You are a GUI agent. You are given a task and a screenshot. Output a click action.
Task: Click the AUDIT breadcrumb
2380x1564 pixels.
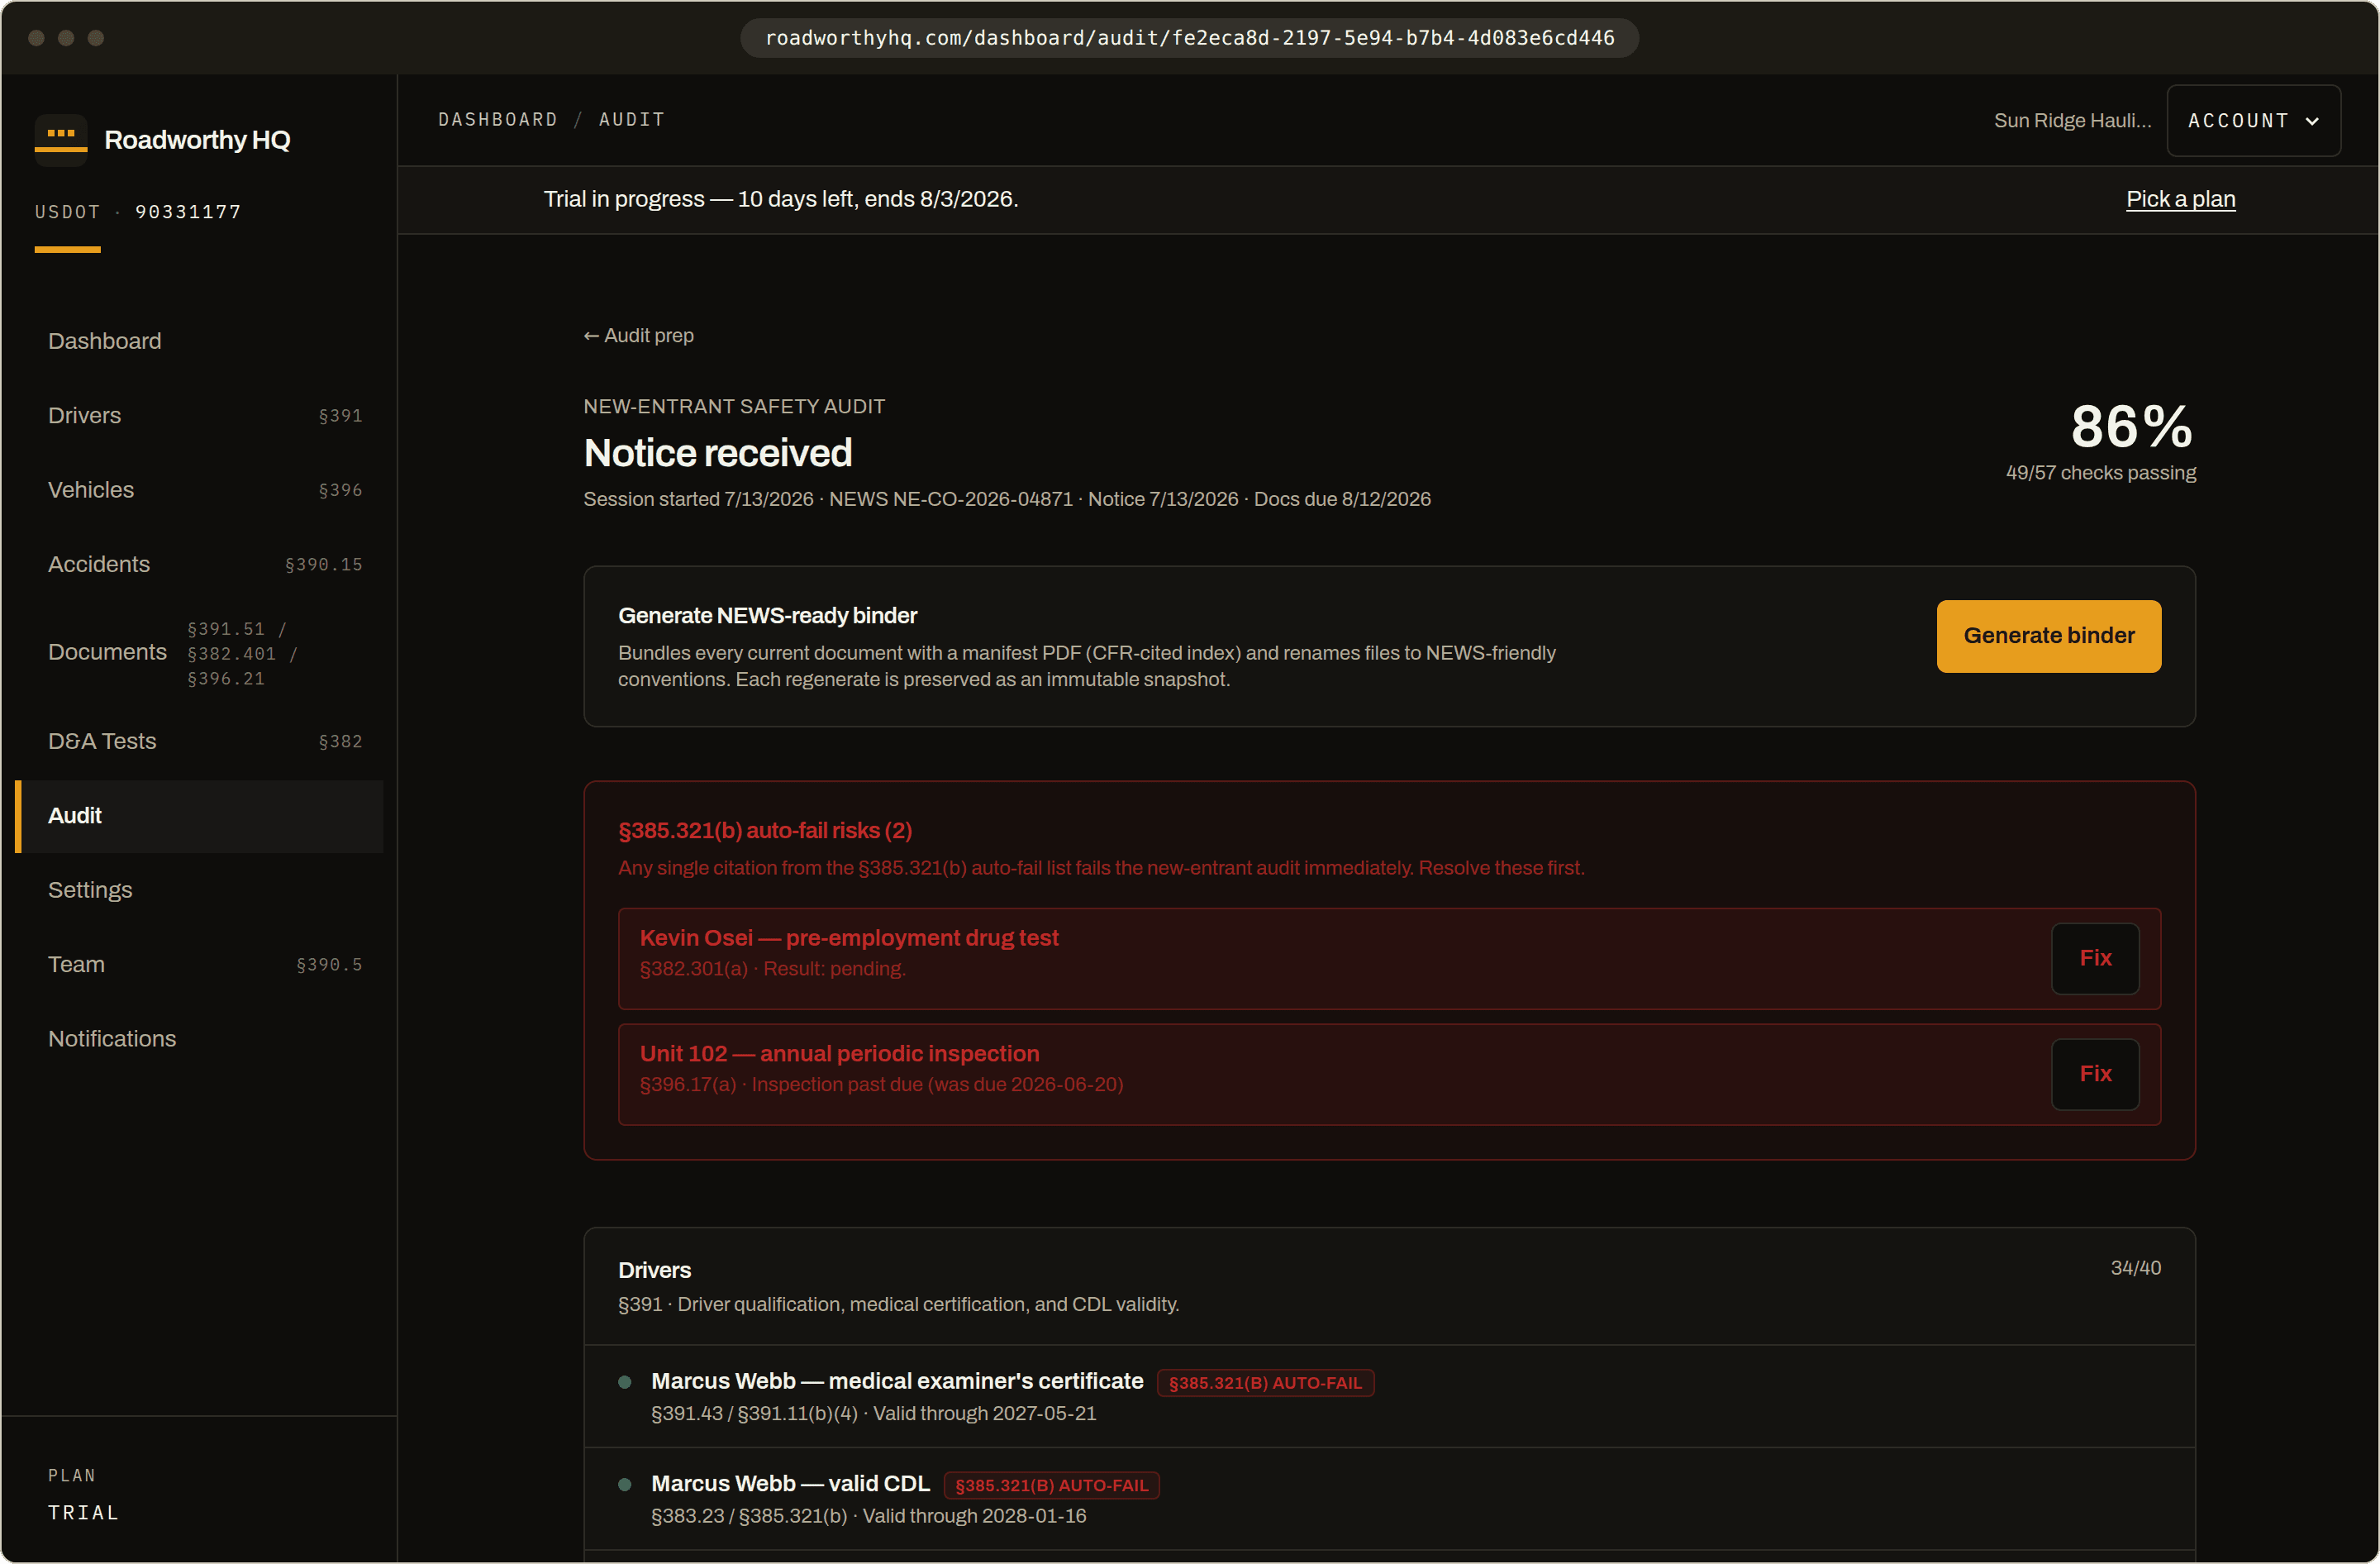pyautogui.click(x=632, y=120)
